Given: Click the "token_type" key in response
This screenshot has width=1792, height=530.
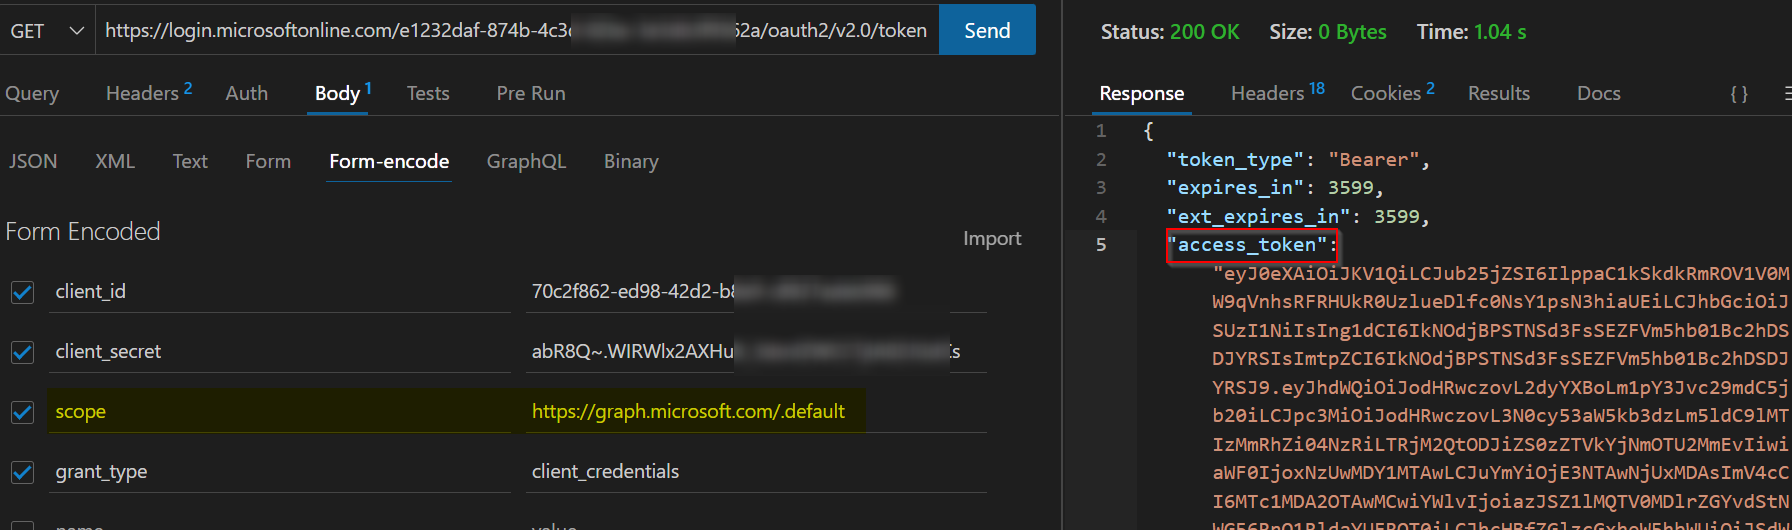Looking at the screenshot, I should [1236, 159].
